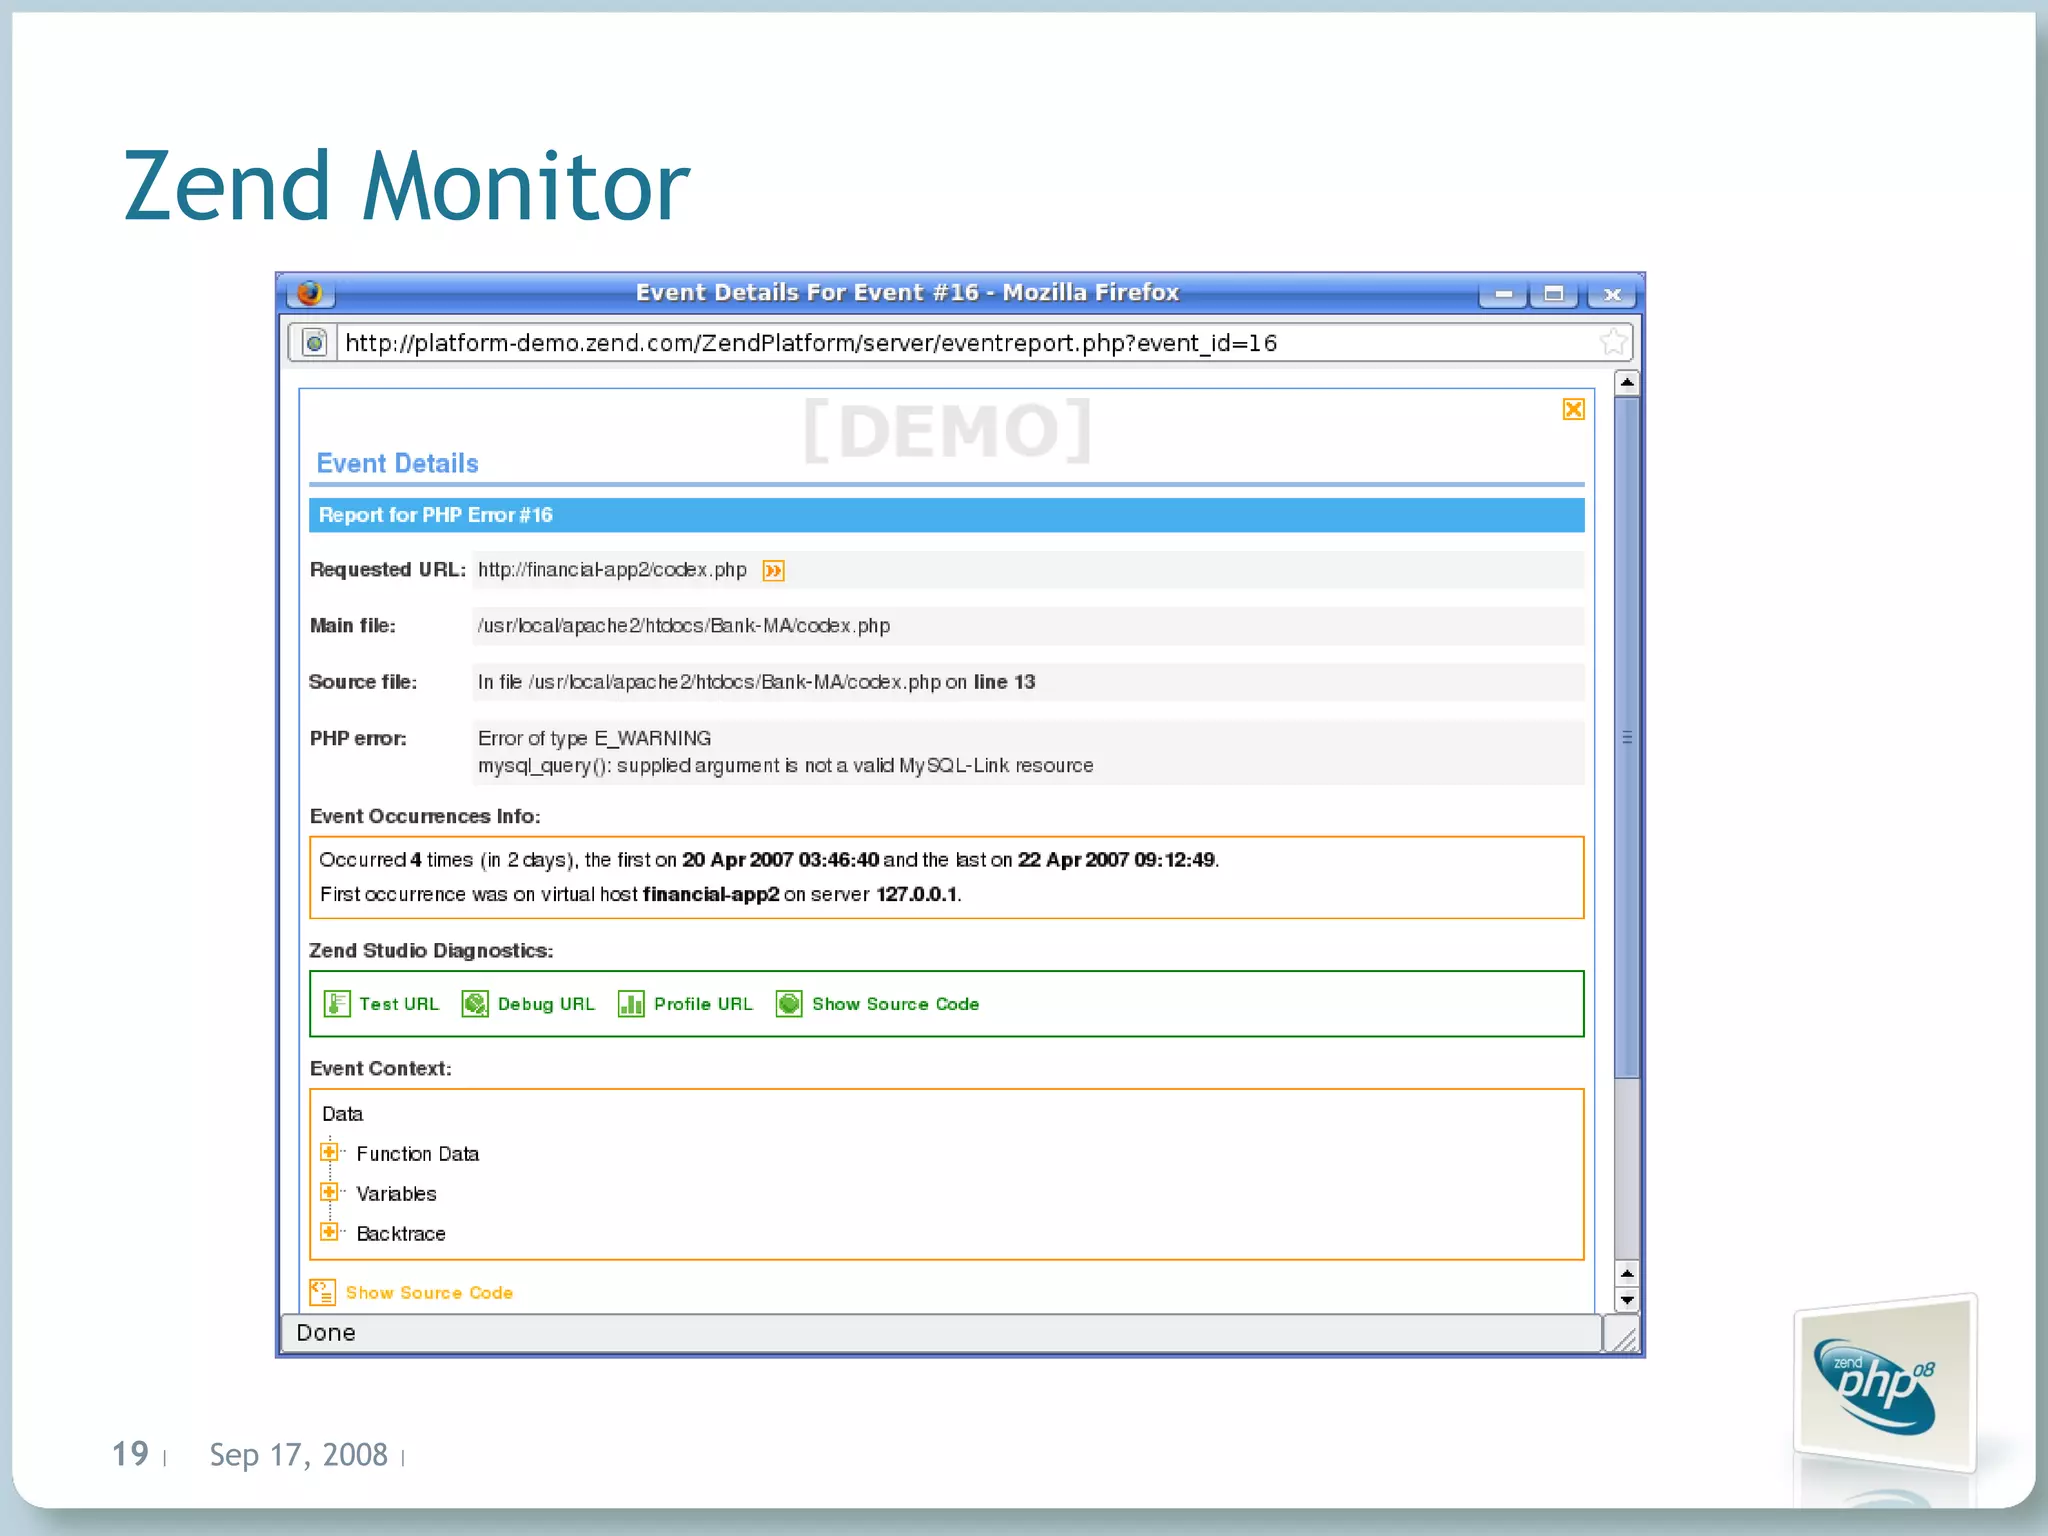Click the site identity icon left of the URL

tap(314, 343)
